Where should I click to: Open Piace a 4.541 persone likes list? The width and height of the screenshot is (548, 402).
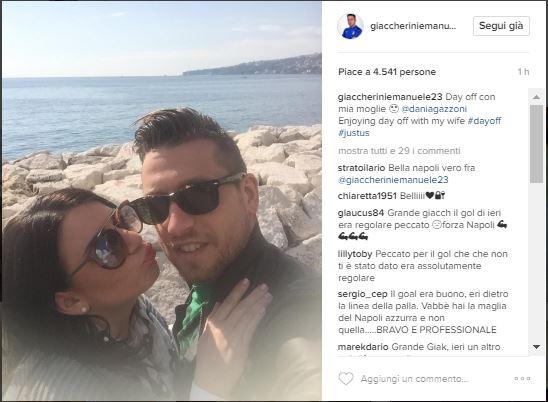[x=387, y=72]
